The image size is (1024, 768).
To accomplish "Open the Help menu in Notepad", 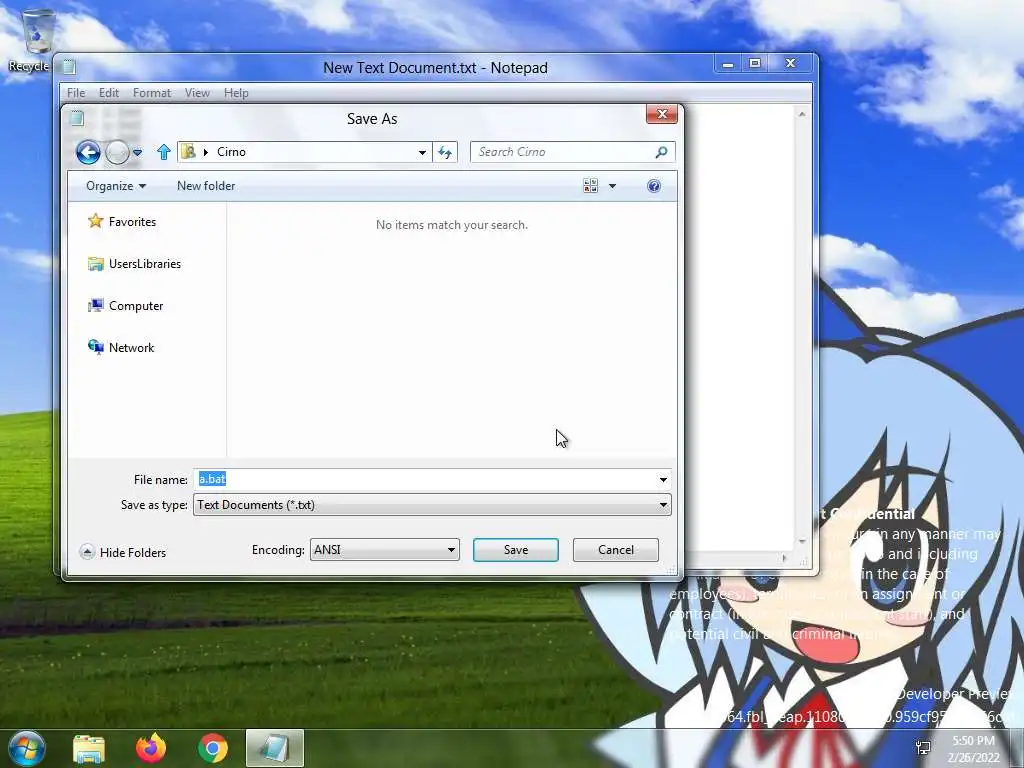I will point(236,93).
